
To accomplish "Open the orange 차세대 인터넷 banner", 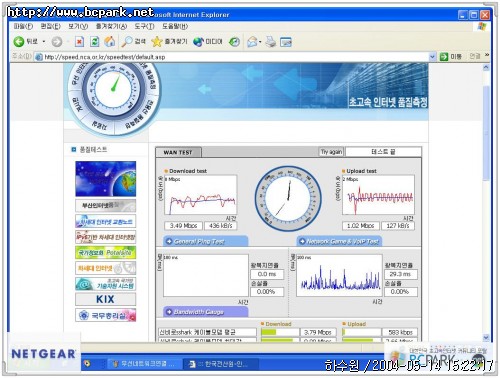I will (x=106, y=268).
